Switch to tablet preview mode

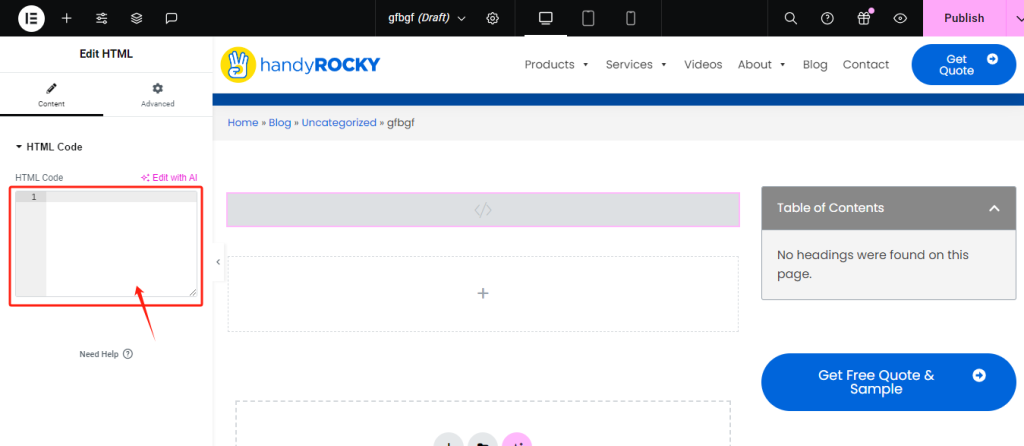click(x=588, y=18)
